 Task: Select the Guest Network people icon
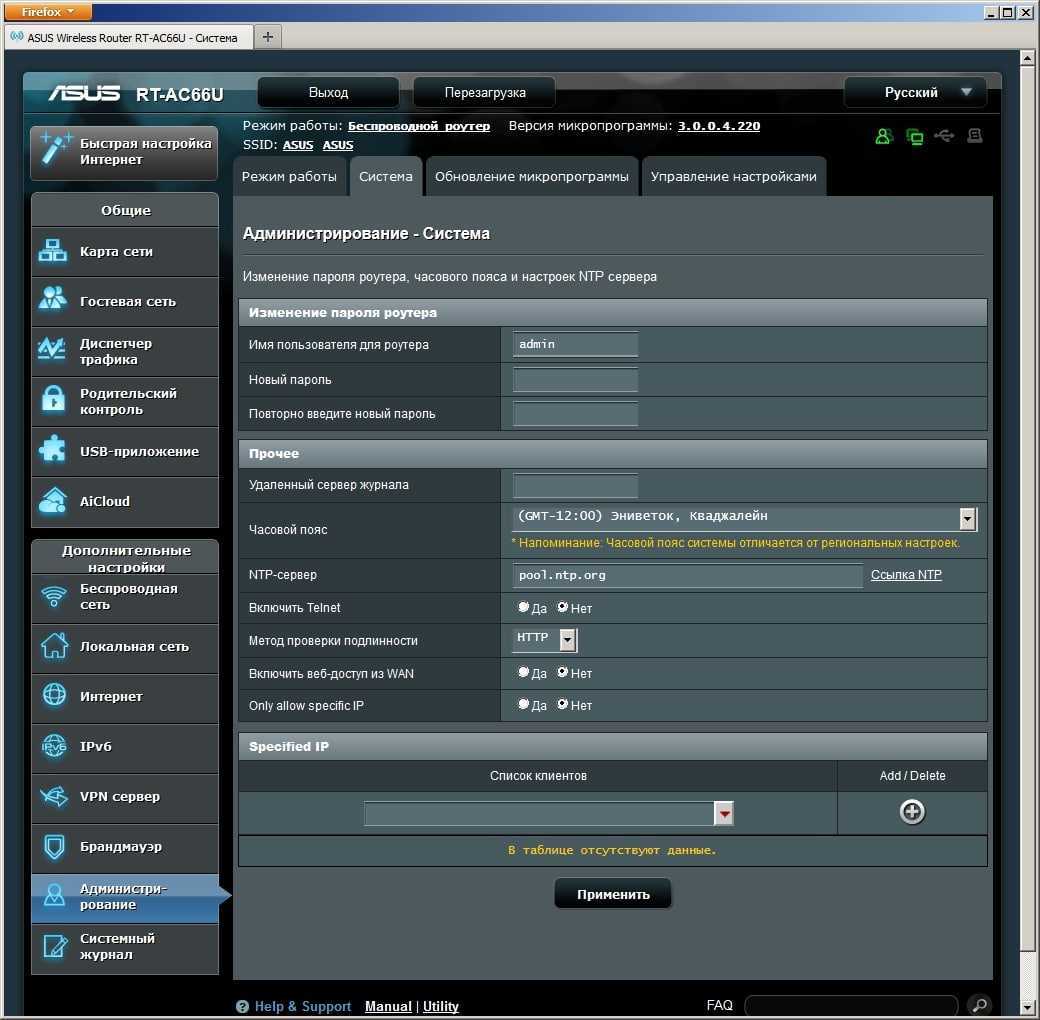52,301
